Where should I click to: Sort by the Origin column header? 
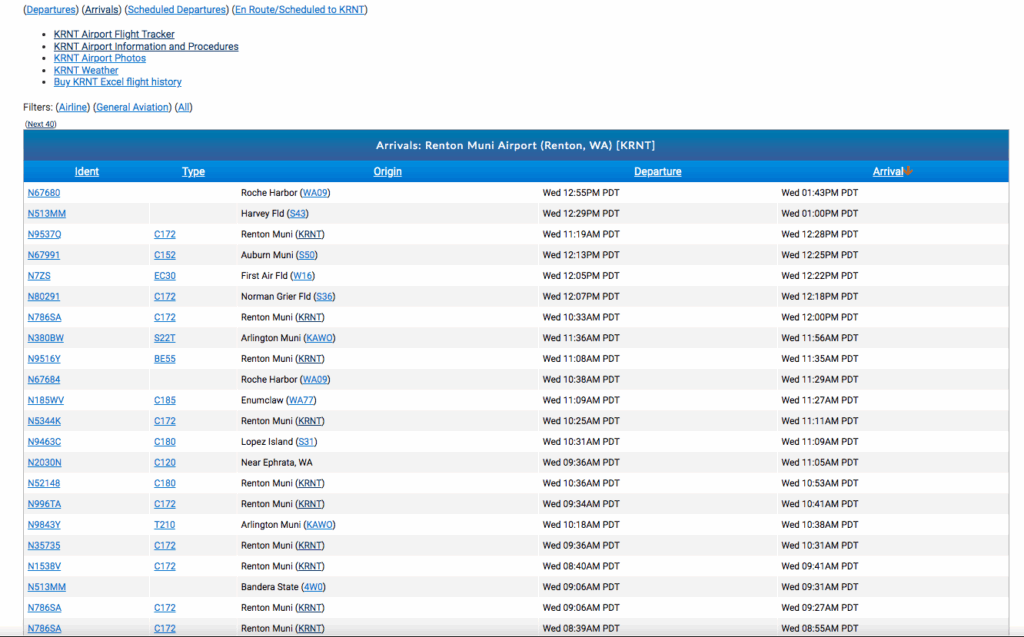387,172
